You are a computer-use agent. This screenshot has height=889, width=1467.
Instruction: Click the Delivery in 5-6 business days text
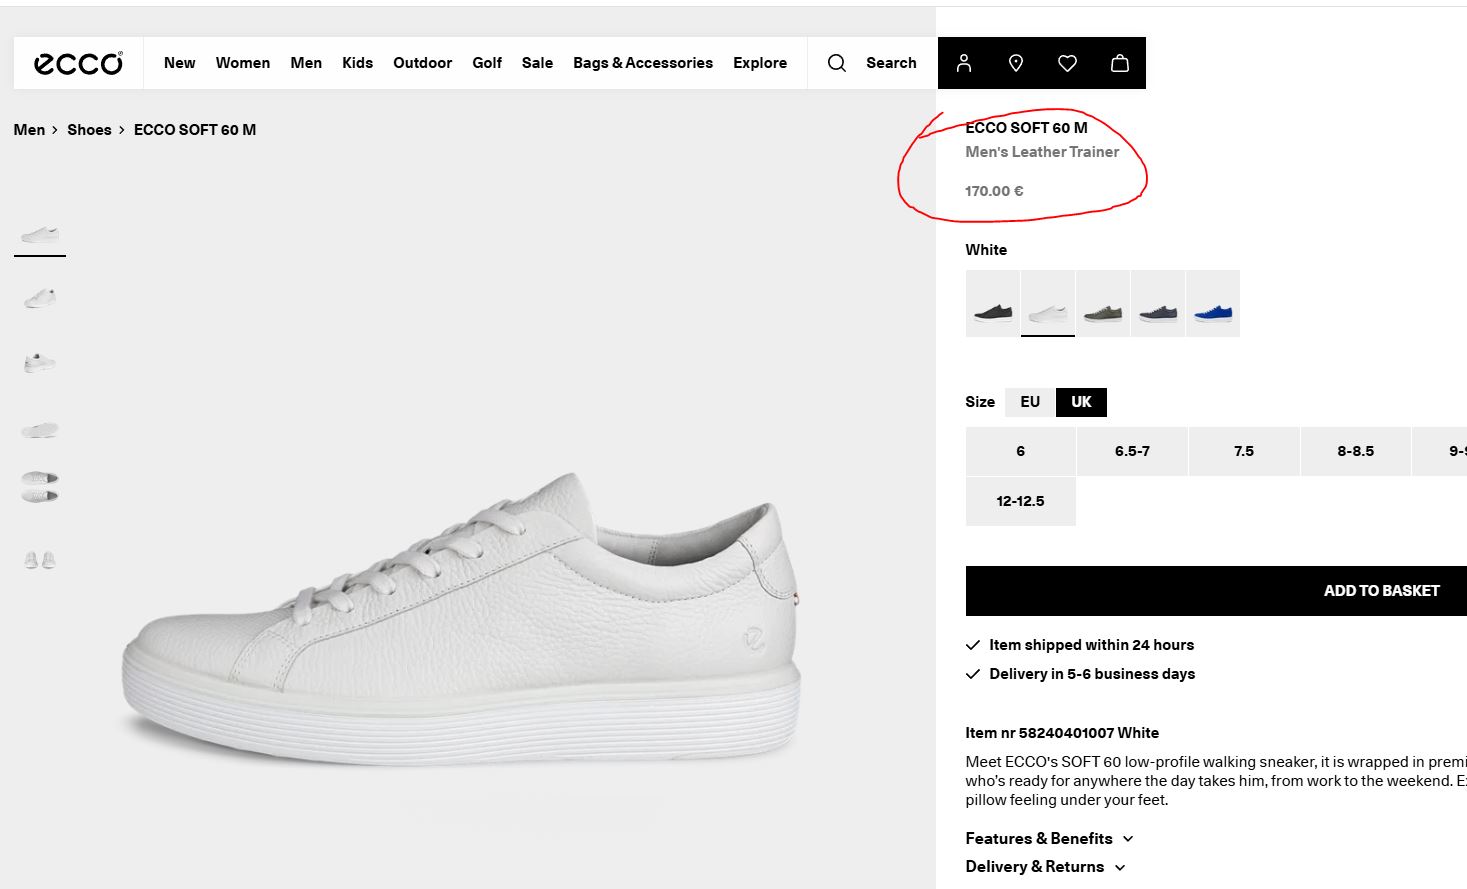1092,674
